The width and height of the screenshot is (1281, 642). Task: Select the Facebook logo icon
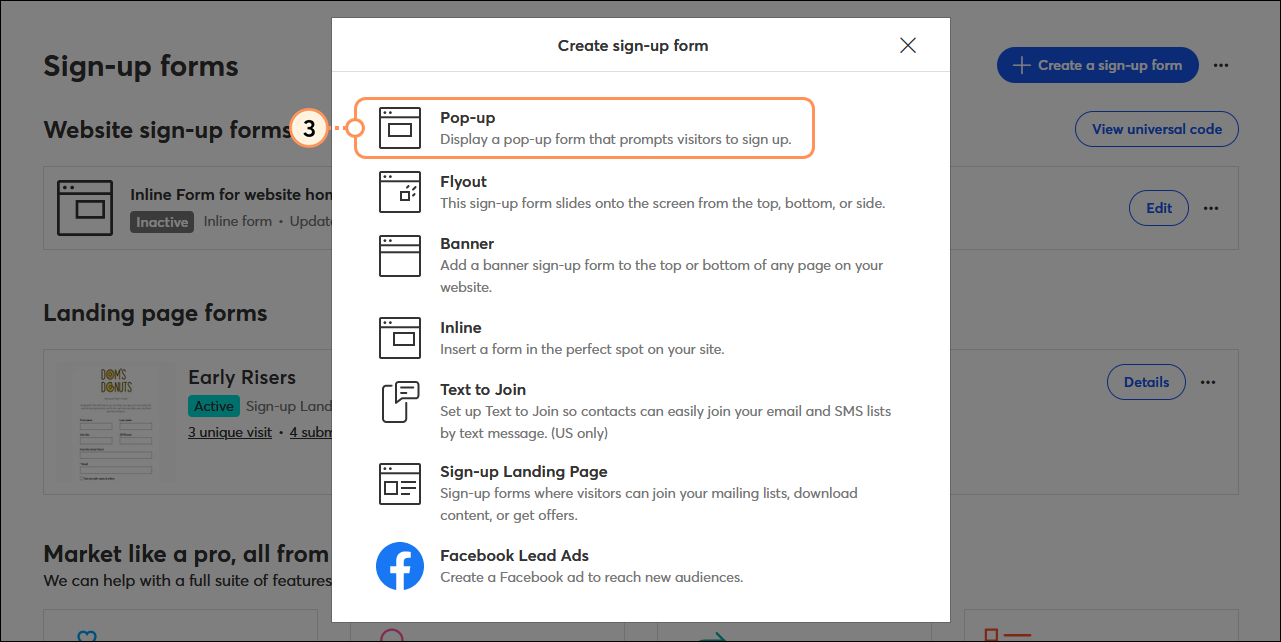click(x=400, y=566)
